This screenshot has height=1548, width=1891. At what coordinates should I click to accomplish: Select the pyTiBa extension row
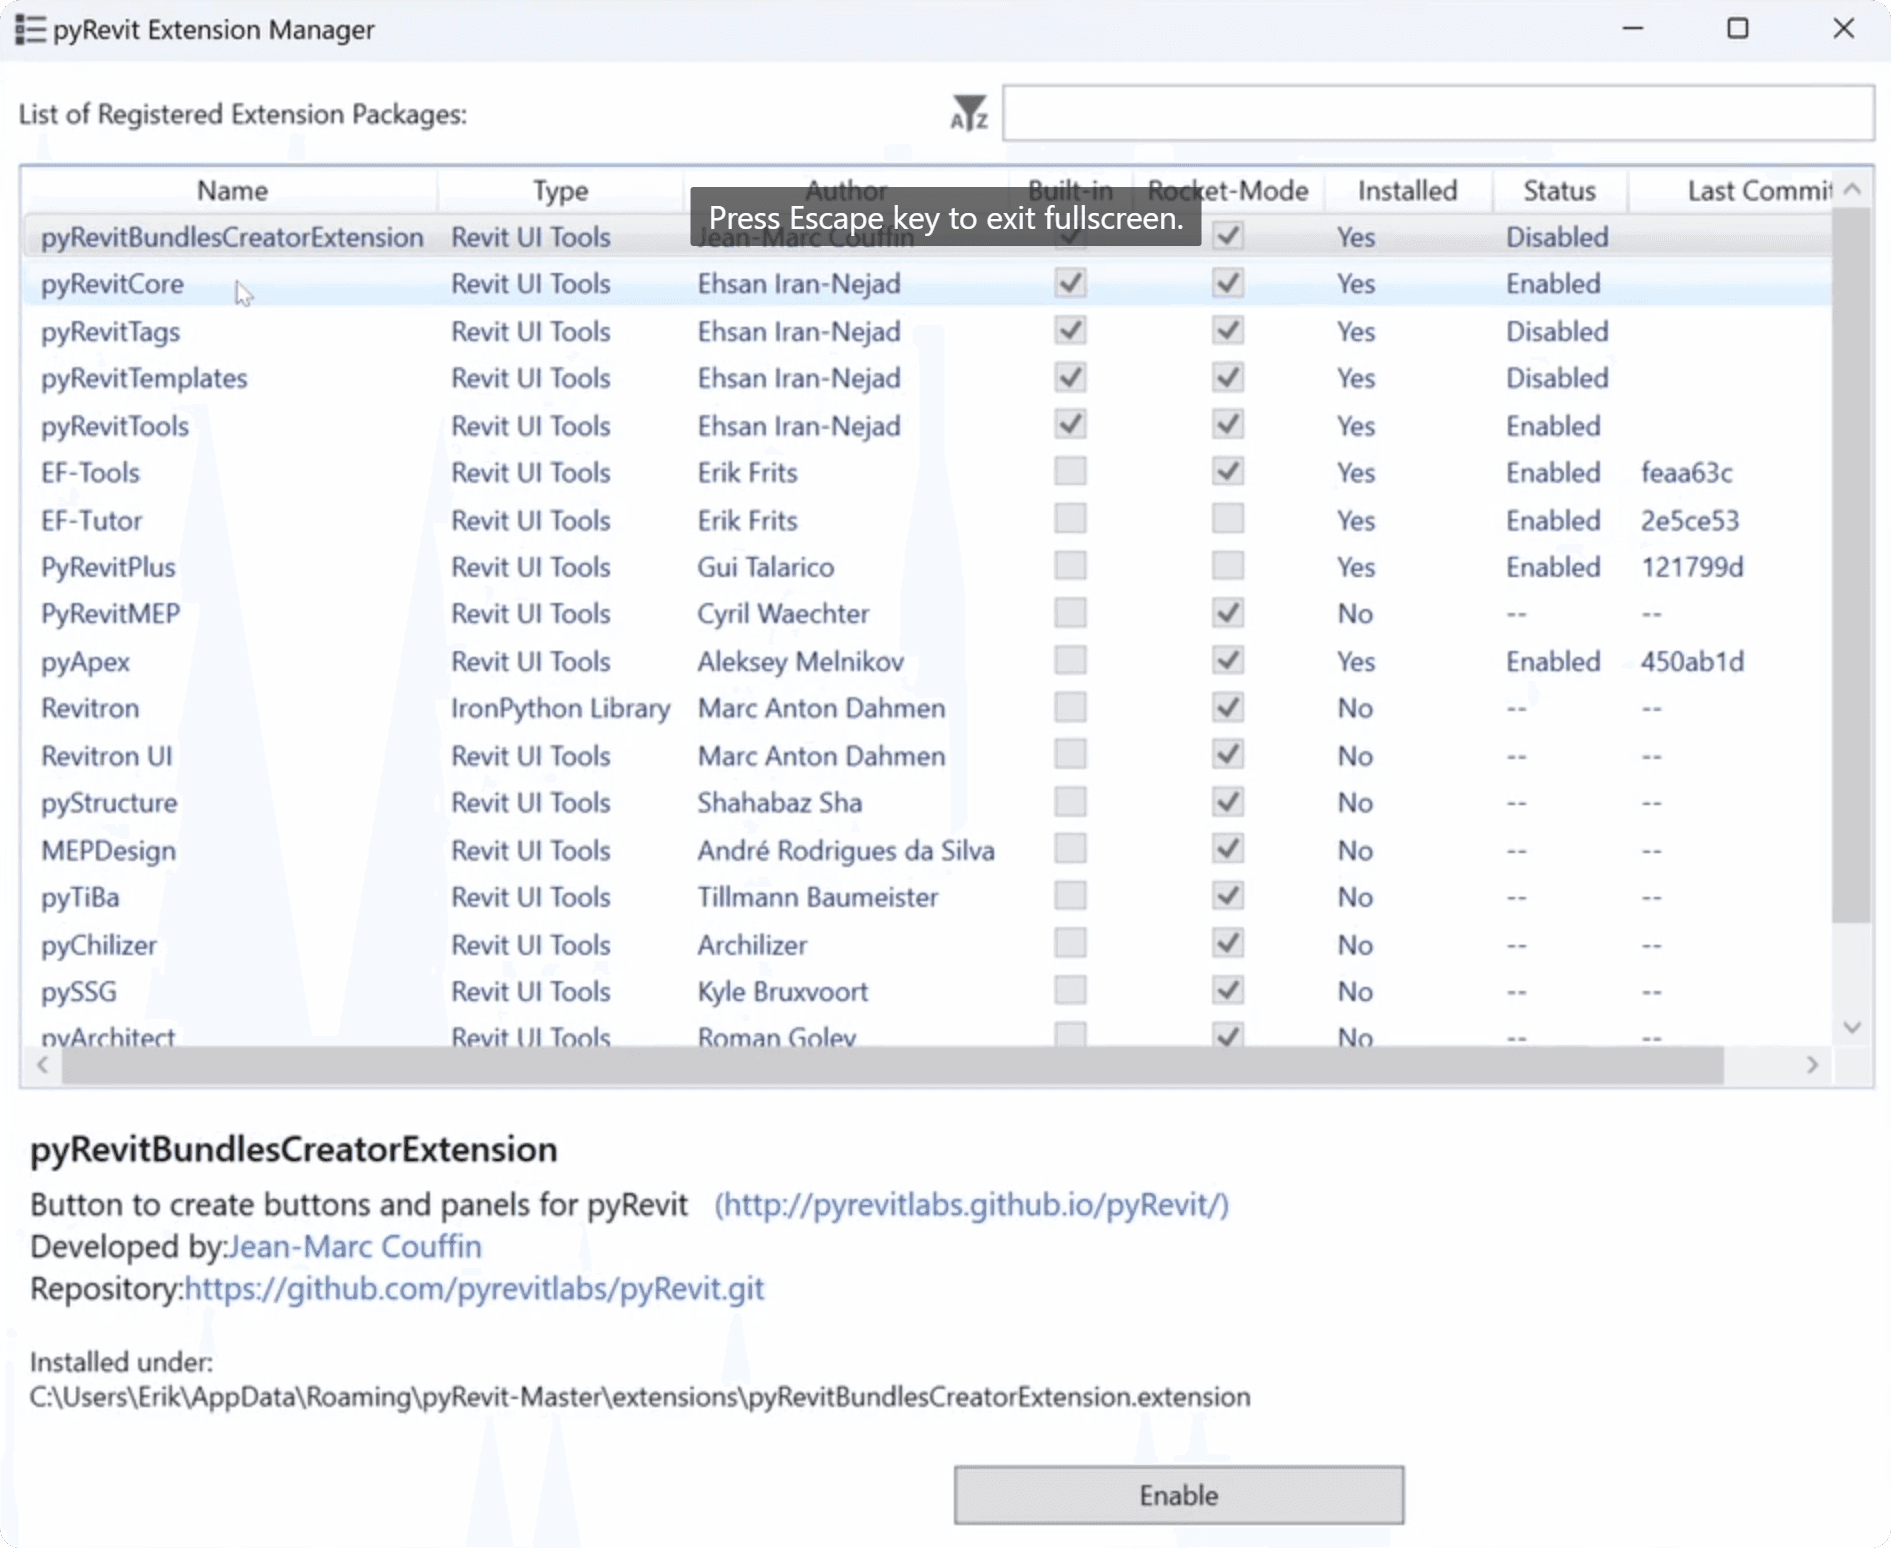point(928,897)
